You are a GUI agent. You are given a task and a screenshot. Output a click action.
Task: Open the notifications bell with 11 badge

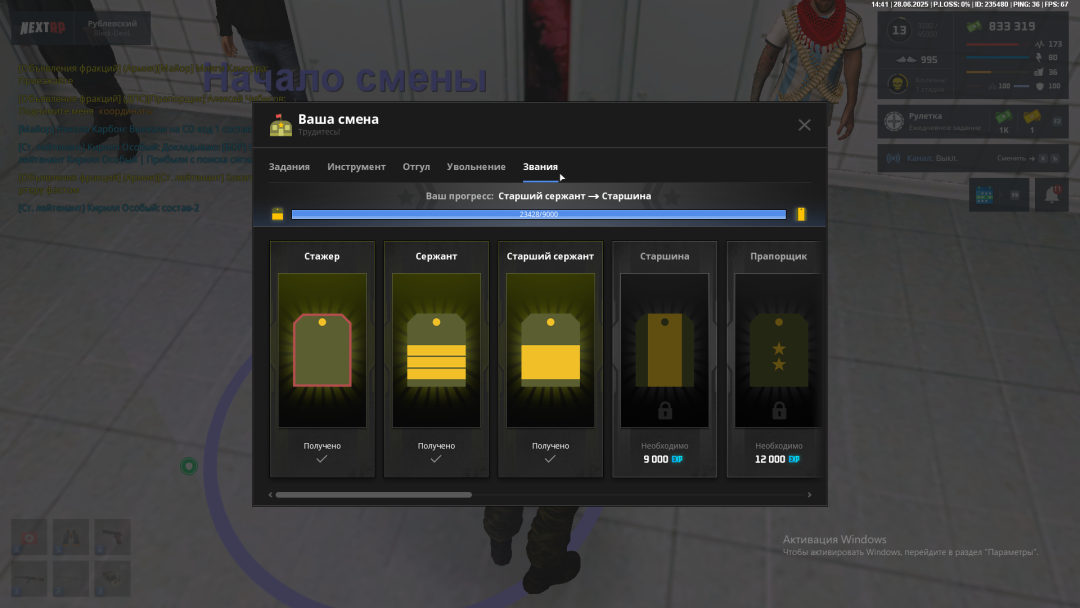point(1052,196)
